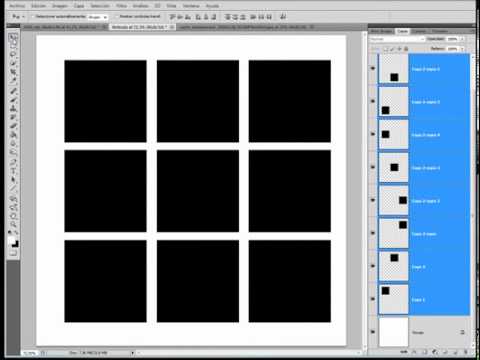
Task: Reset default foreground and background colors
Action: pyautogui.click(x=11, y=232)
